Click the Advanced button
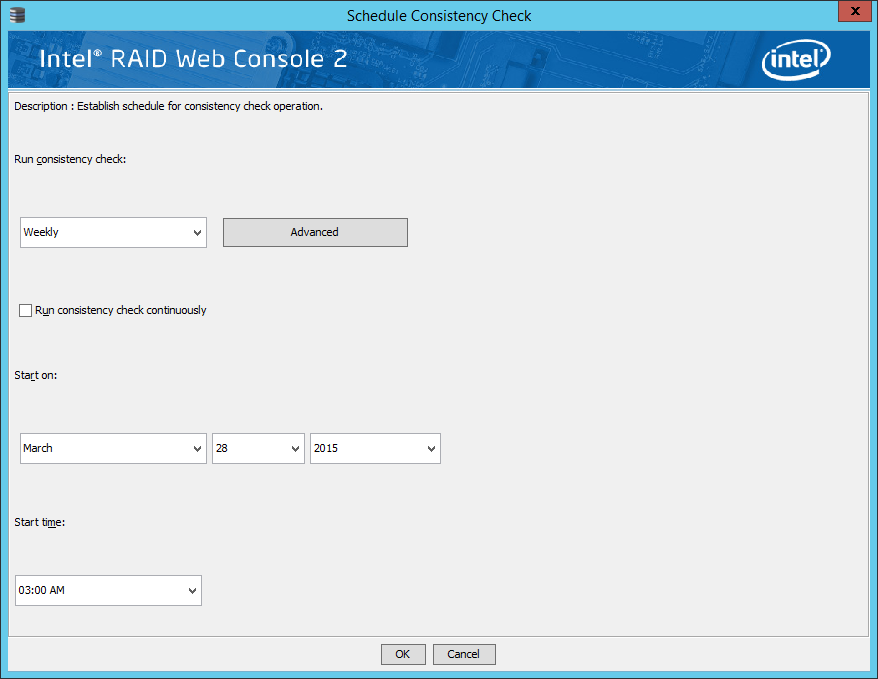This screenshot has height=679, width=878. click(315, 232)
